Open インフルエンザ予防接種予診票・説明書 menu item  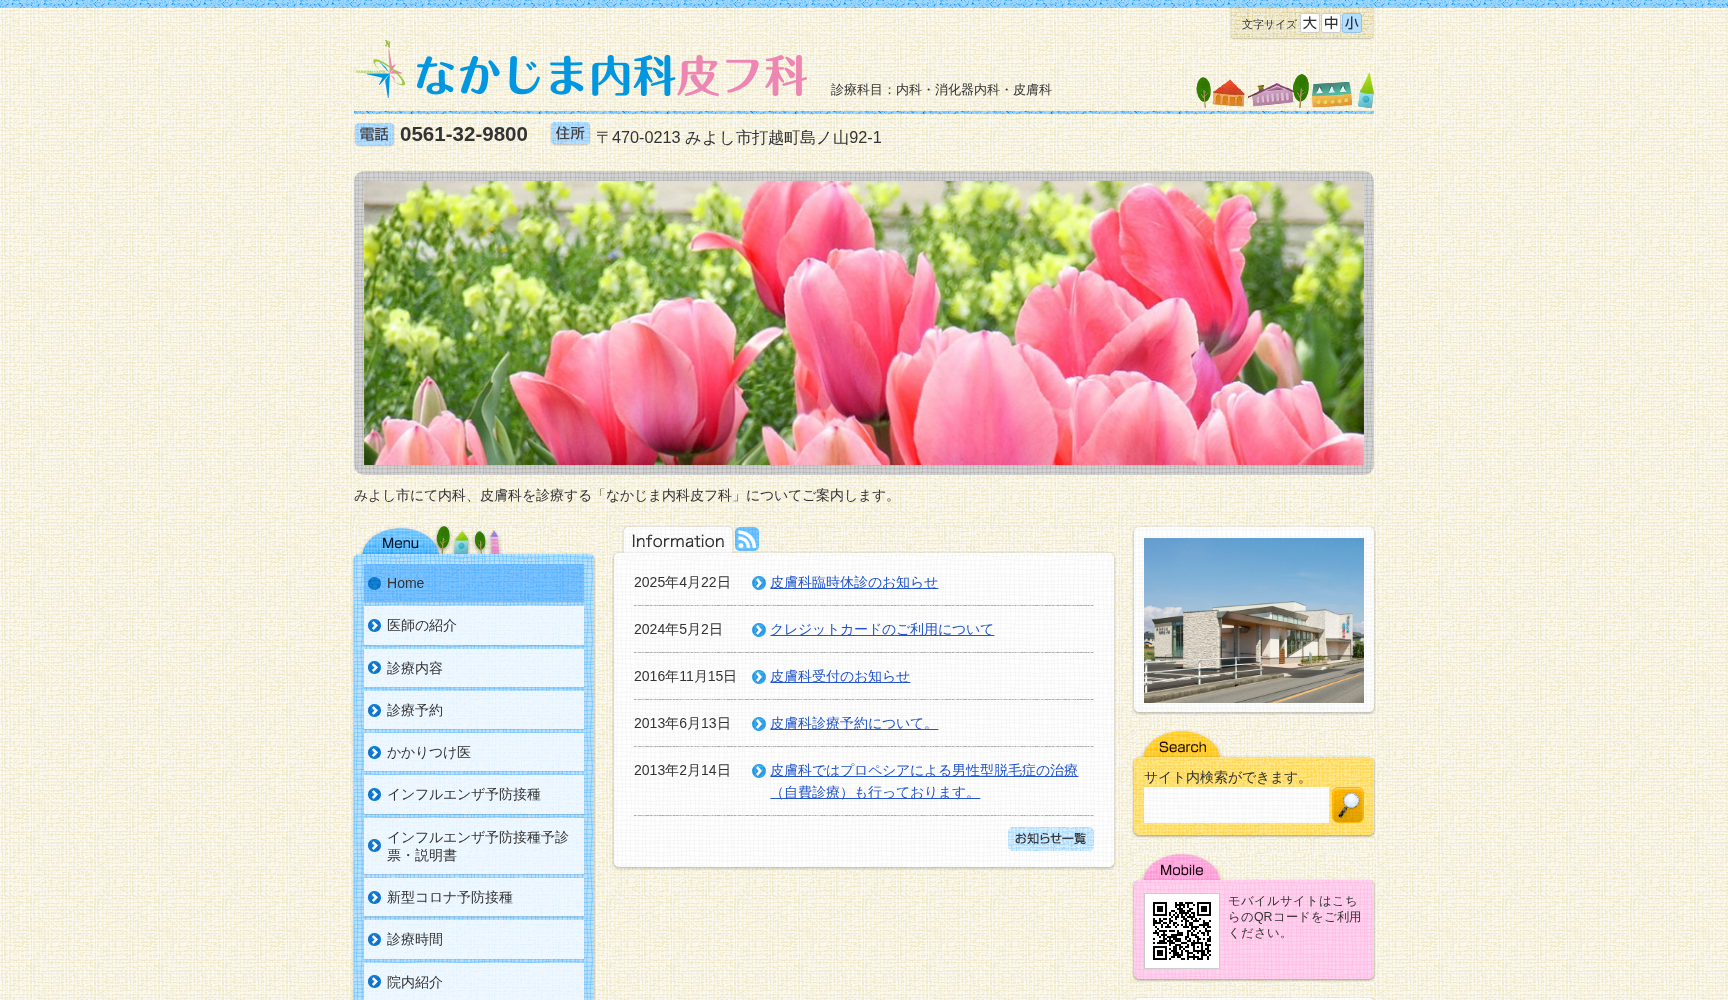coord(474,846)
